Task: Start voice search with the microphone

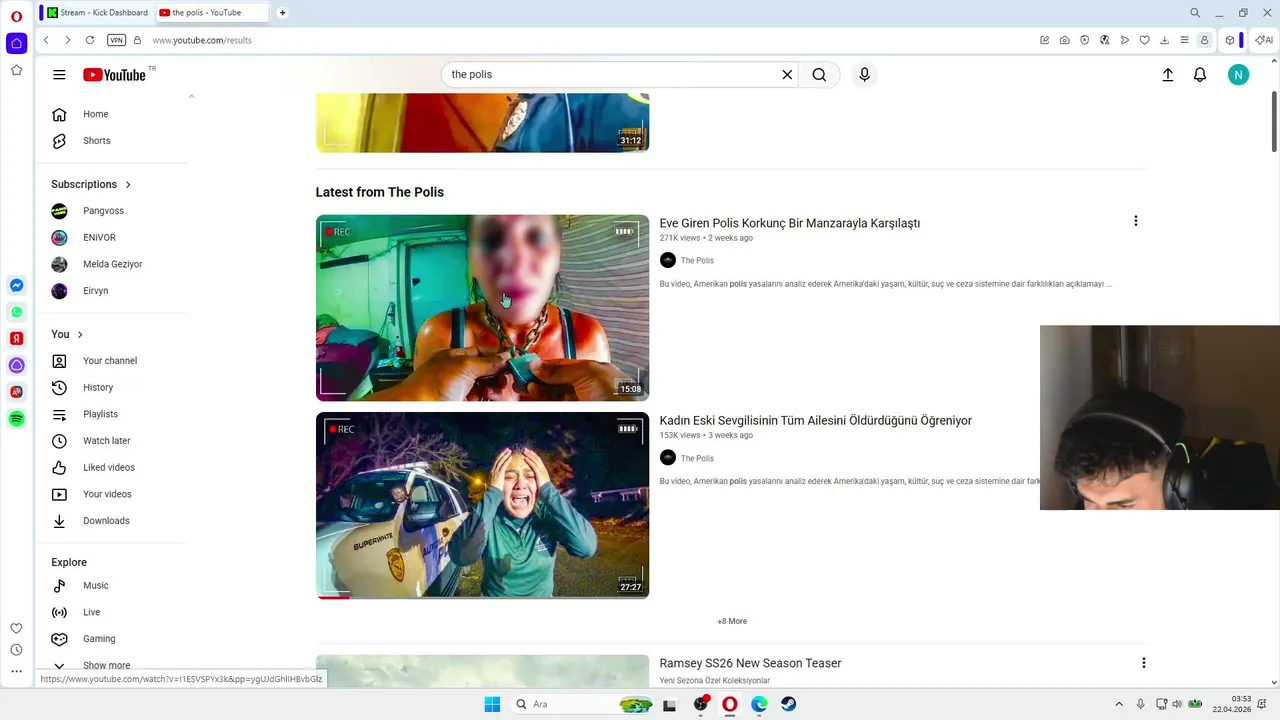Action: click(x=865, y=75)
